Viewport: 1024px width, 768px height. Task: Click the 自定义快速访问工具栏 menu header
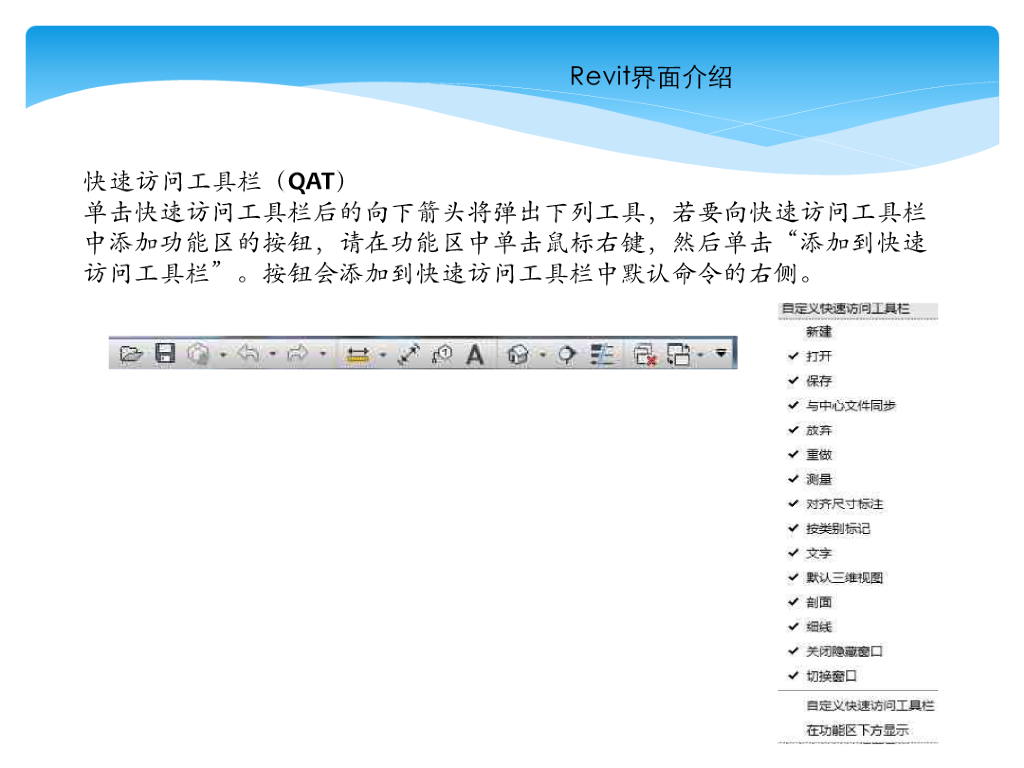click(x=846, y=308)
